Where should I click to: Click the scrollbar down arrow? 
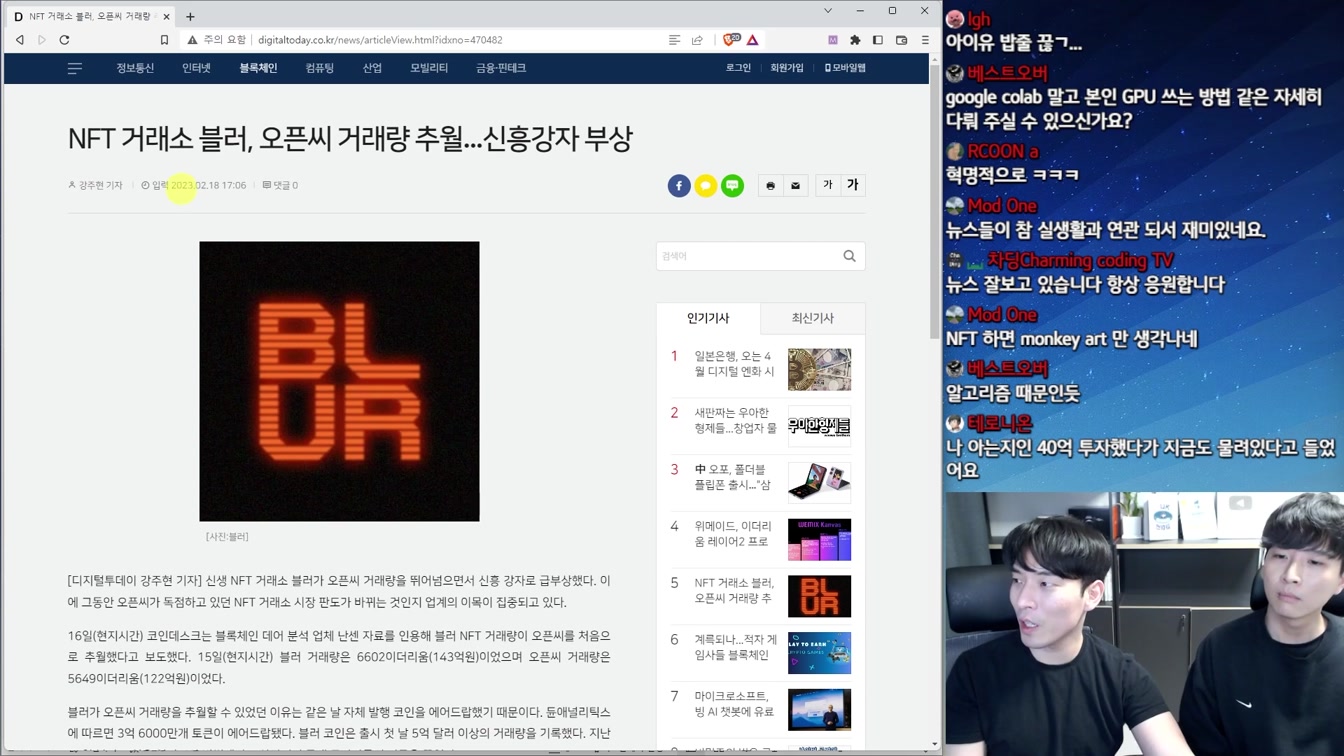pos(935,745)
